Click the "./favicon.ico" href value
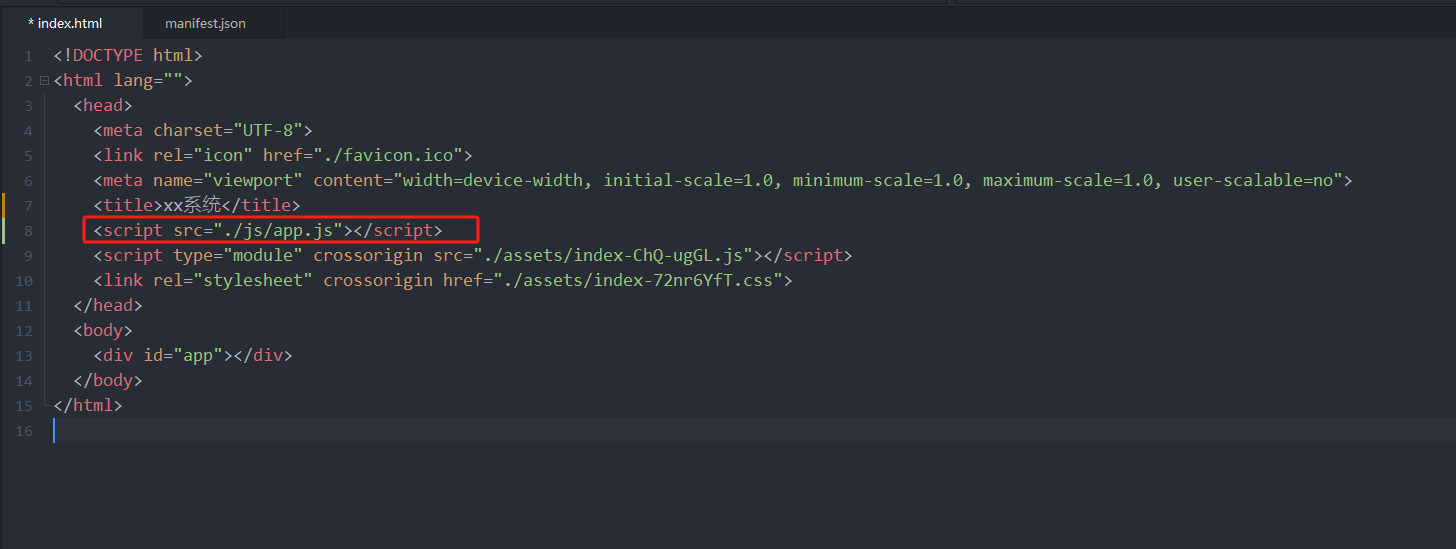1456x549 pixels. point(388,155)
